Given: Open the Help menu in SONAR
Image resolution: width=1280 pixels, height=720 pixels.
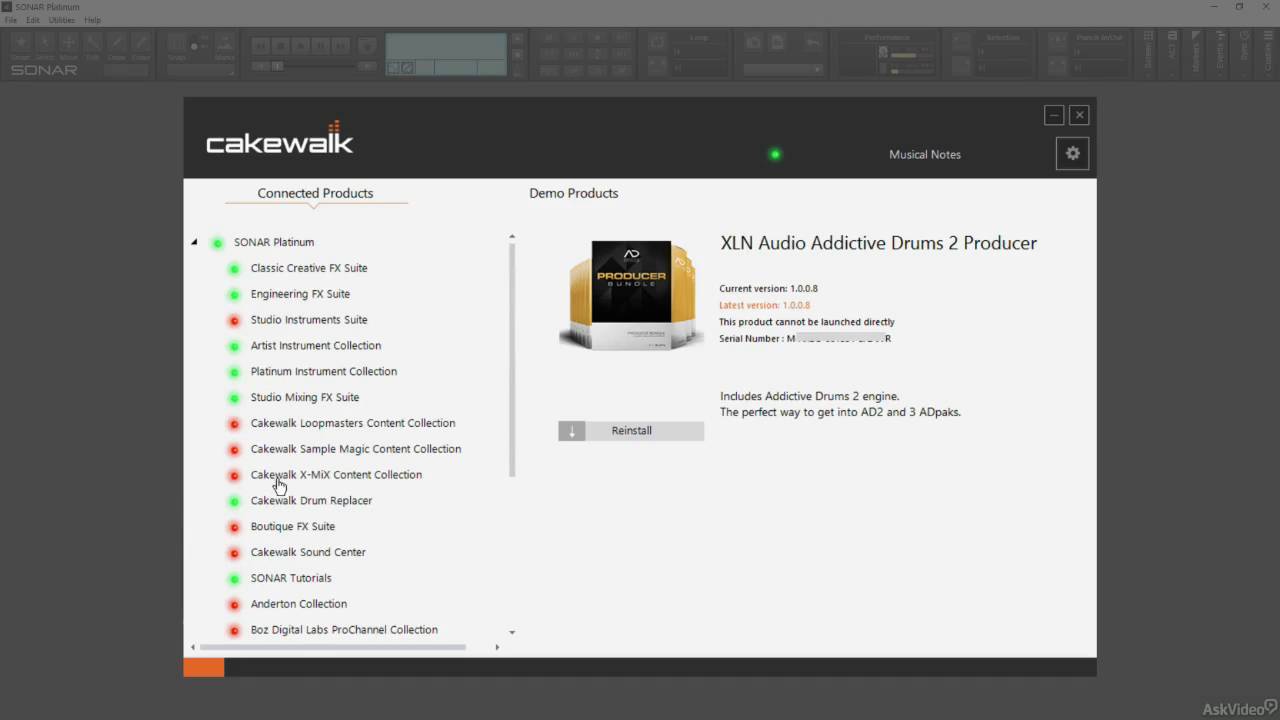Looking at the screenshot, I should 92,20.
